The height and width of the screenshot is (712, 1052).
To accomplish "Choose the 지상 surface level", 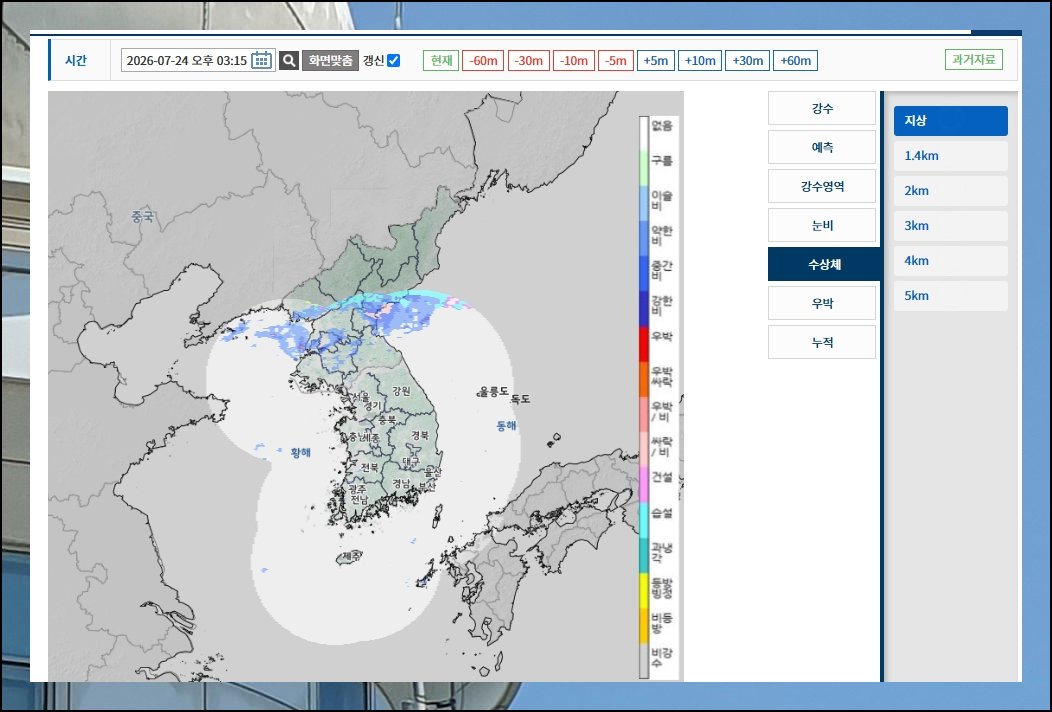I will click(951, 121).
